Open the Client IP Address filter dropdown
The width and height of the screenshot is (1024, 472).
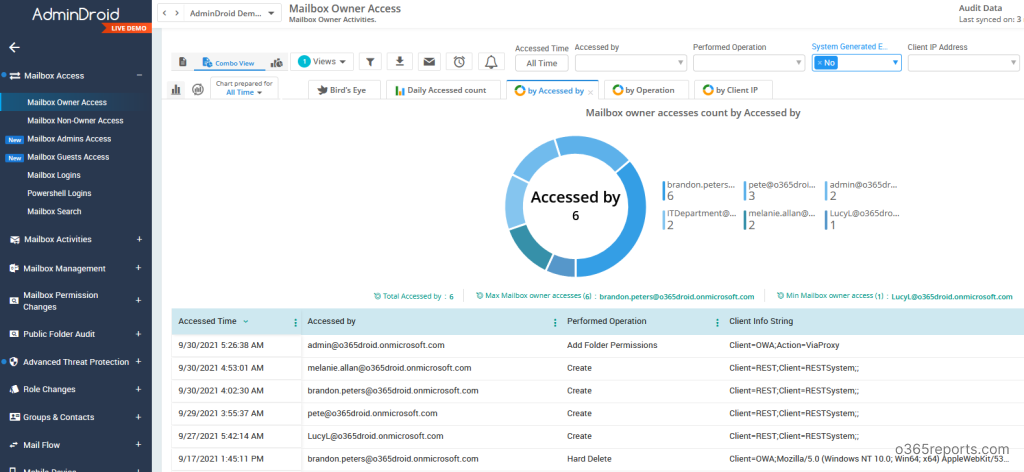[963, 63]
